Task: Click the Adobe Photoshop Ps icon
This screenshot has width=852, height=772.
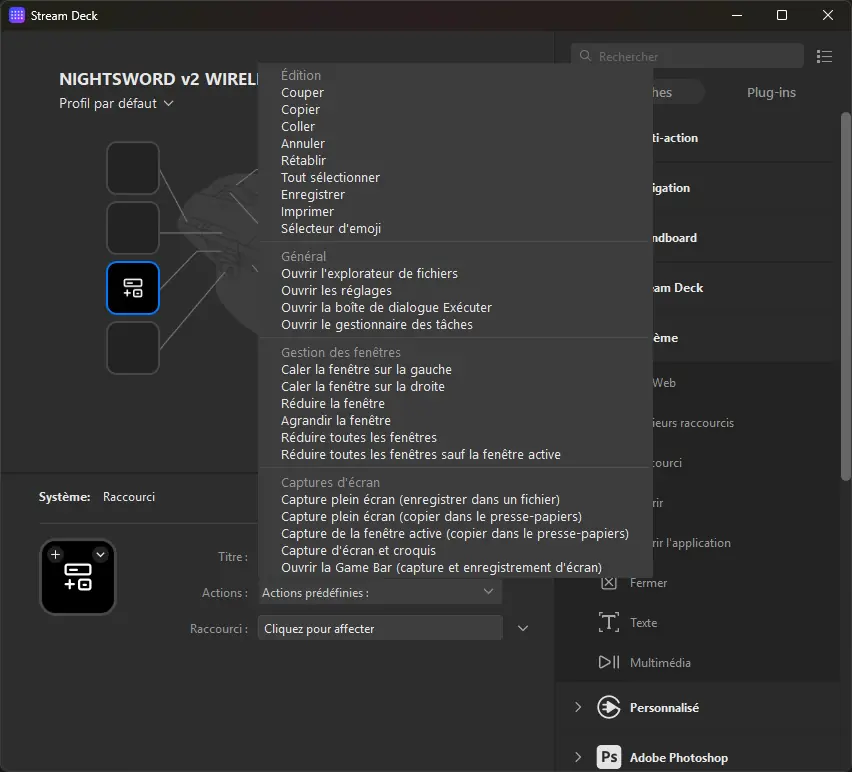Action: 609,757
